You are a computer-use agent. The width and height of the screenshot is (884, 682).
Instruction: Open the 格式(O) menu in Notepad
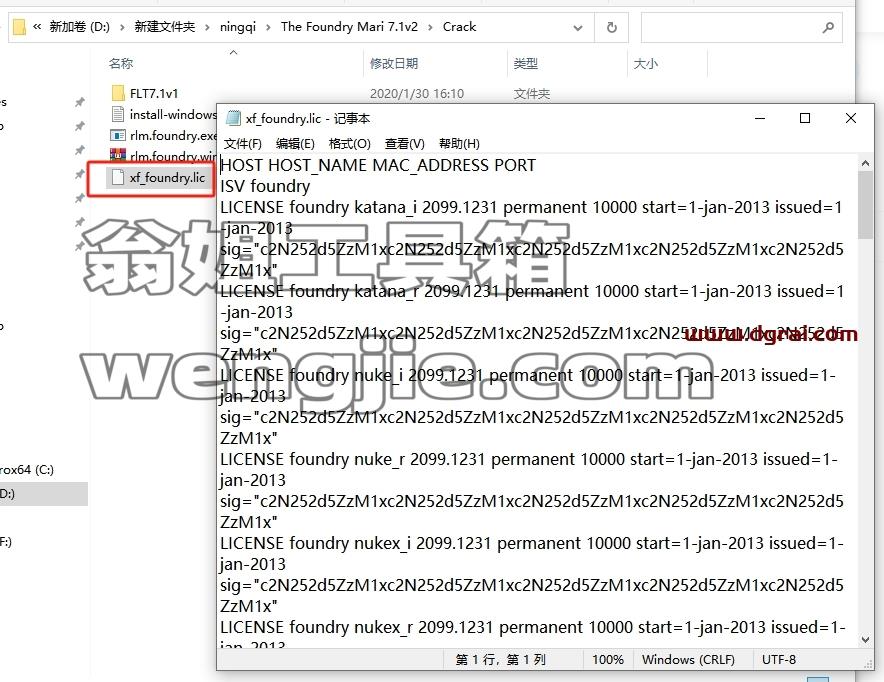pyautogui.click(x=350, y=144)
